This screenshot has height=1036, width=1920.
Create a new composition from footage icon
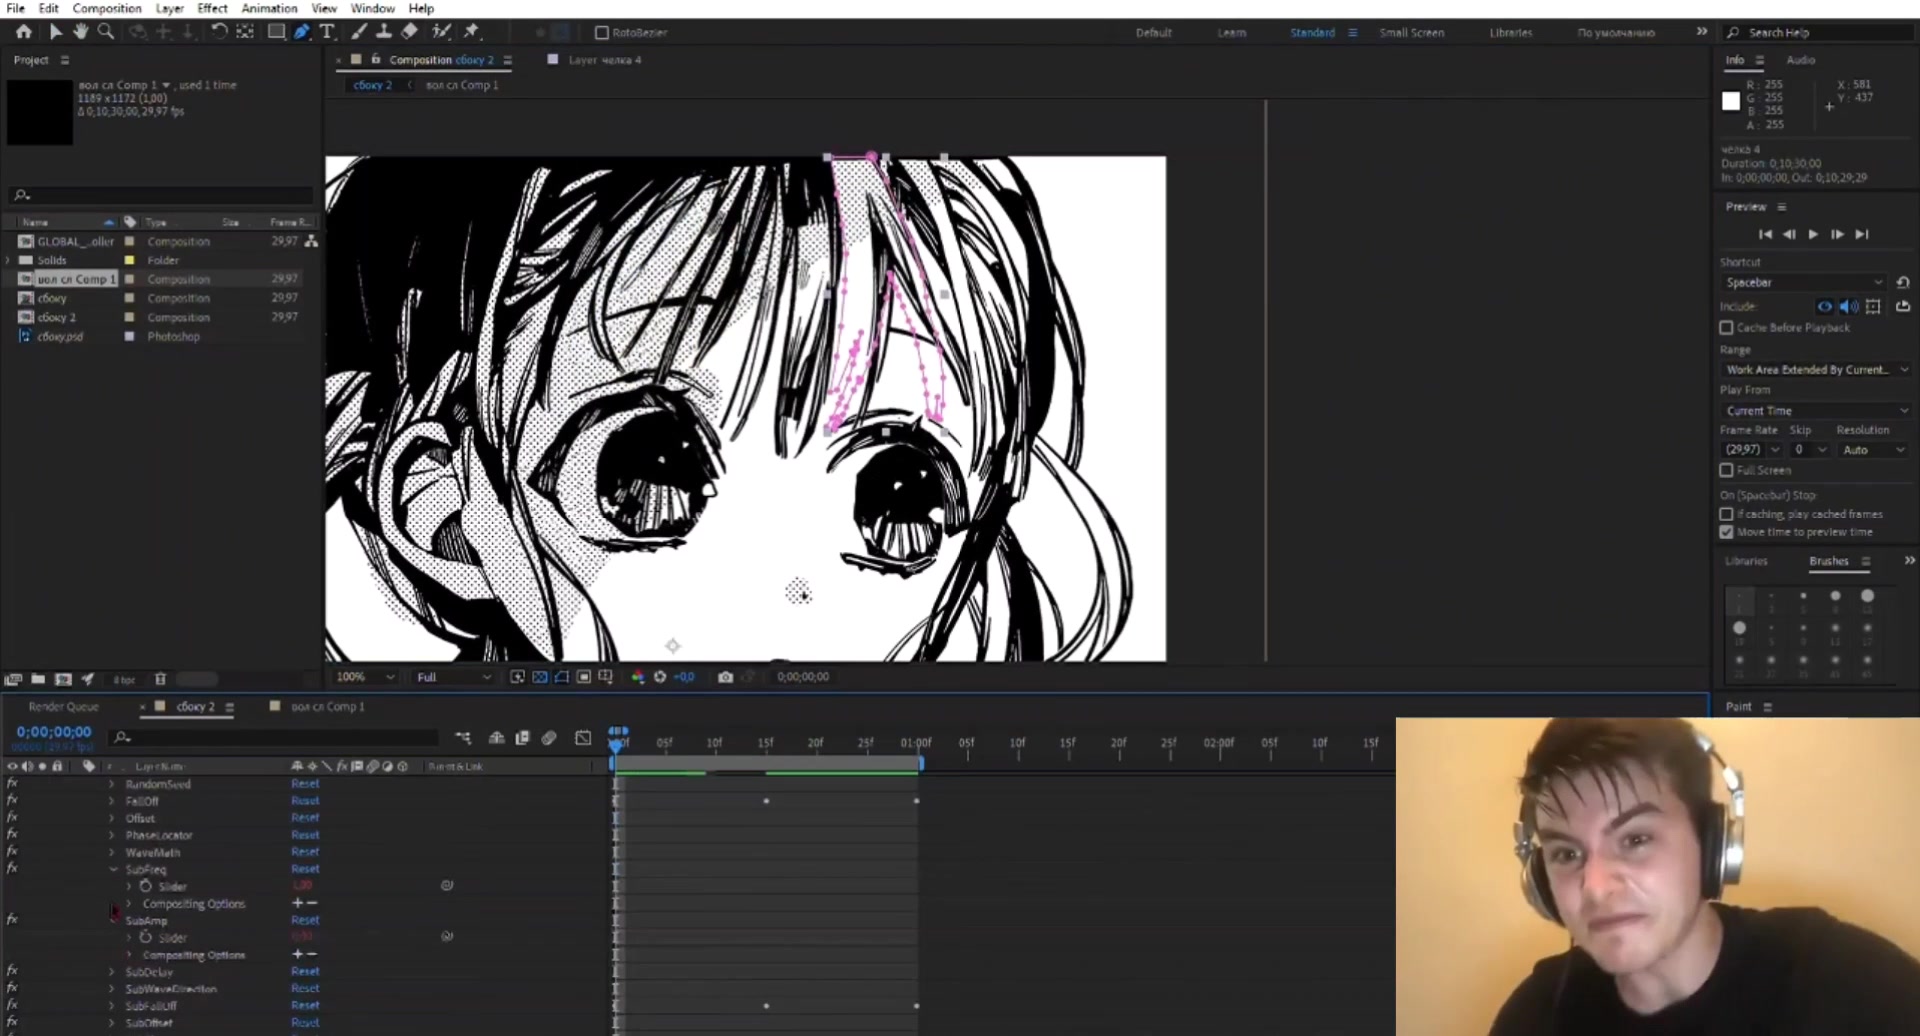pyautogui.click(x=63, y=680)
